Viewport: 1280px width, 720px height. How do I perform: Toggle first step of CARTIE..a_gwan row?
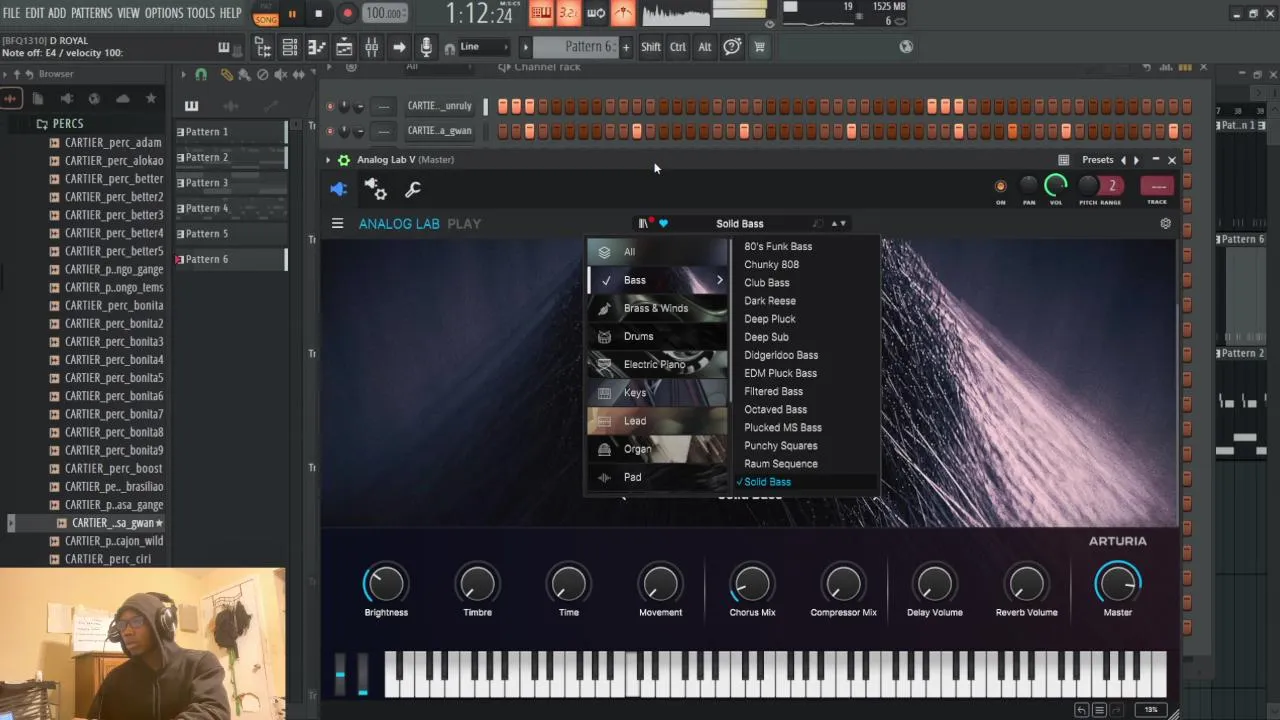(502, 131)
